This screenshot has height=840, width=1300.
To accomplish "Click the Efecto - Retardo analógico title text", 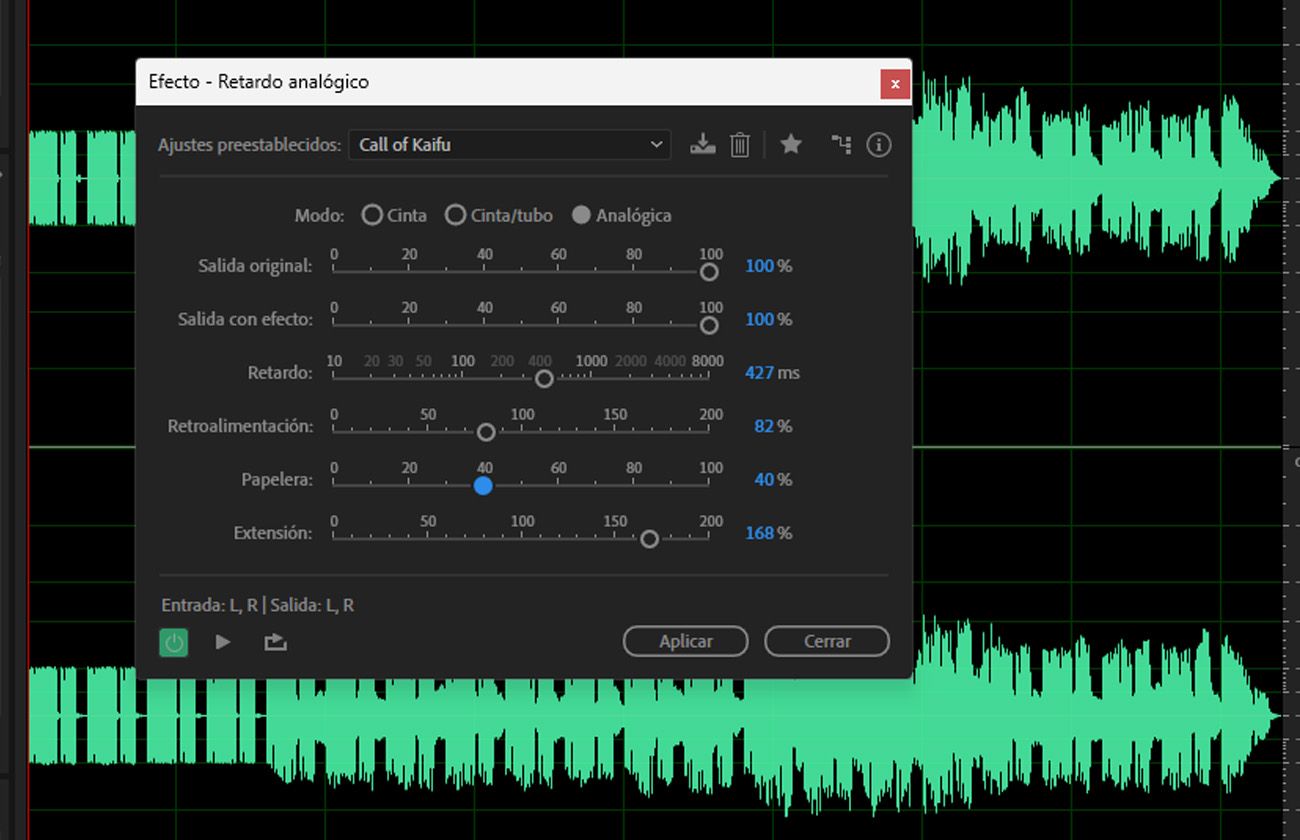I will tap(258, 82).
